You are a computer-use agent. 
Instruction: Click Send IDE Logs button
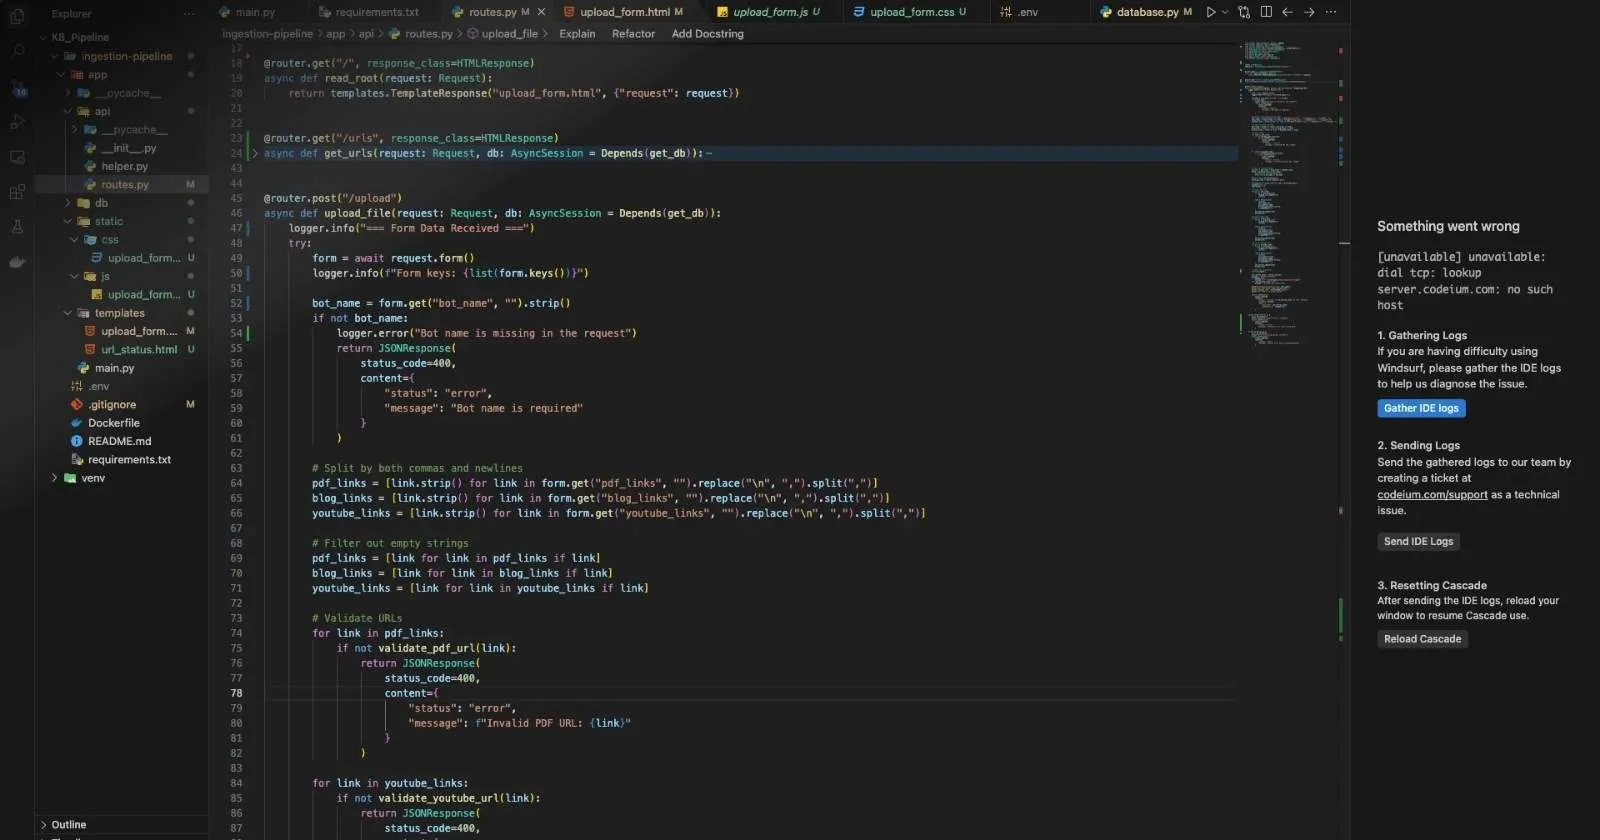click(x=1418, y=541)
